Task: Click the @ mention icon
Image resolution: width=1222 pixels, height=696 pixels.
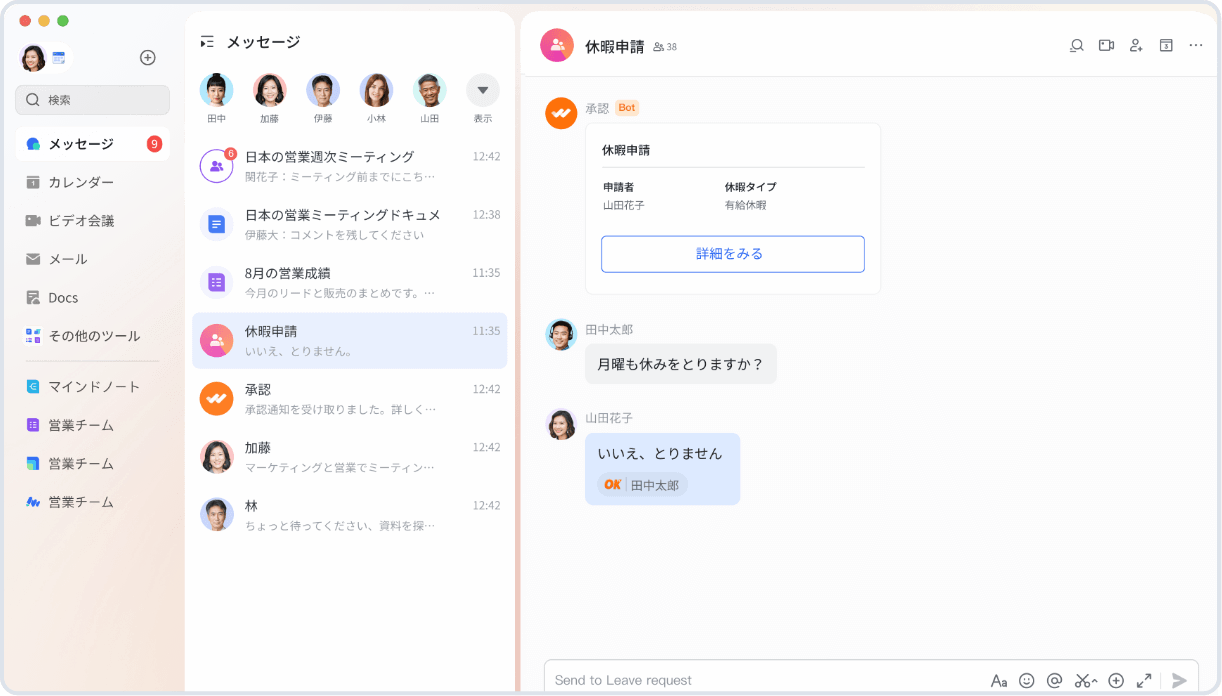Action: (x=1054, y=680)
